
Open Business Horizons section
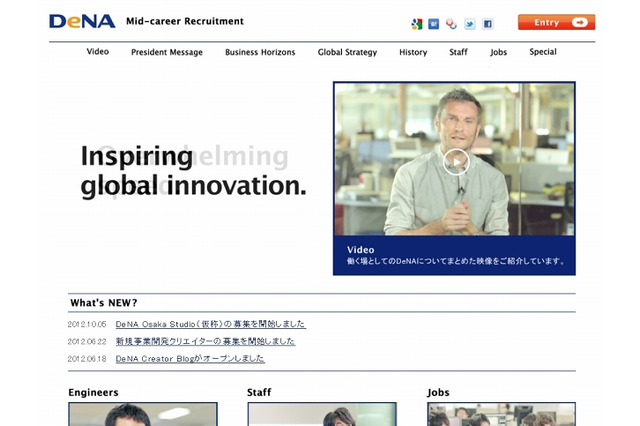pos(260,52)
